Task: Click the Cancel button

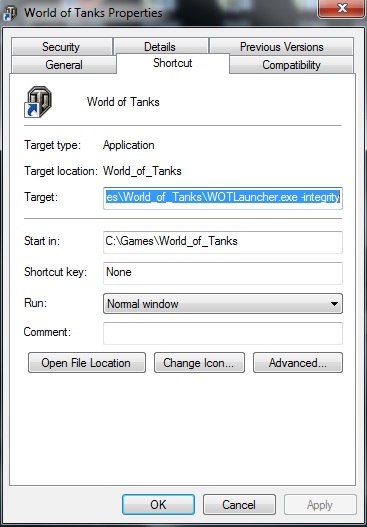Action: click(x=239, y=504)
